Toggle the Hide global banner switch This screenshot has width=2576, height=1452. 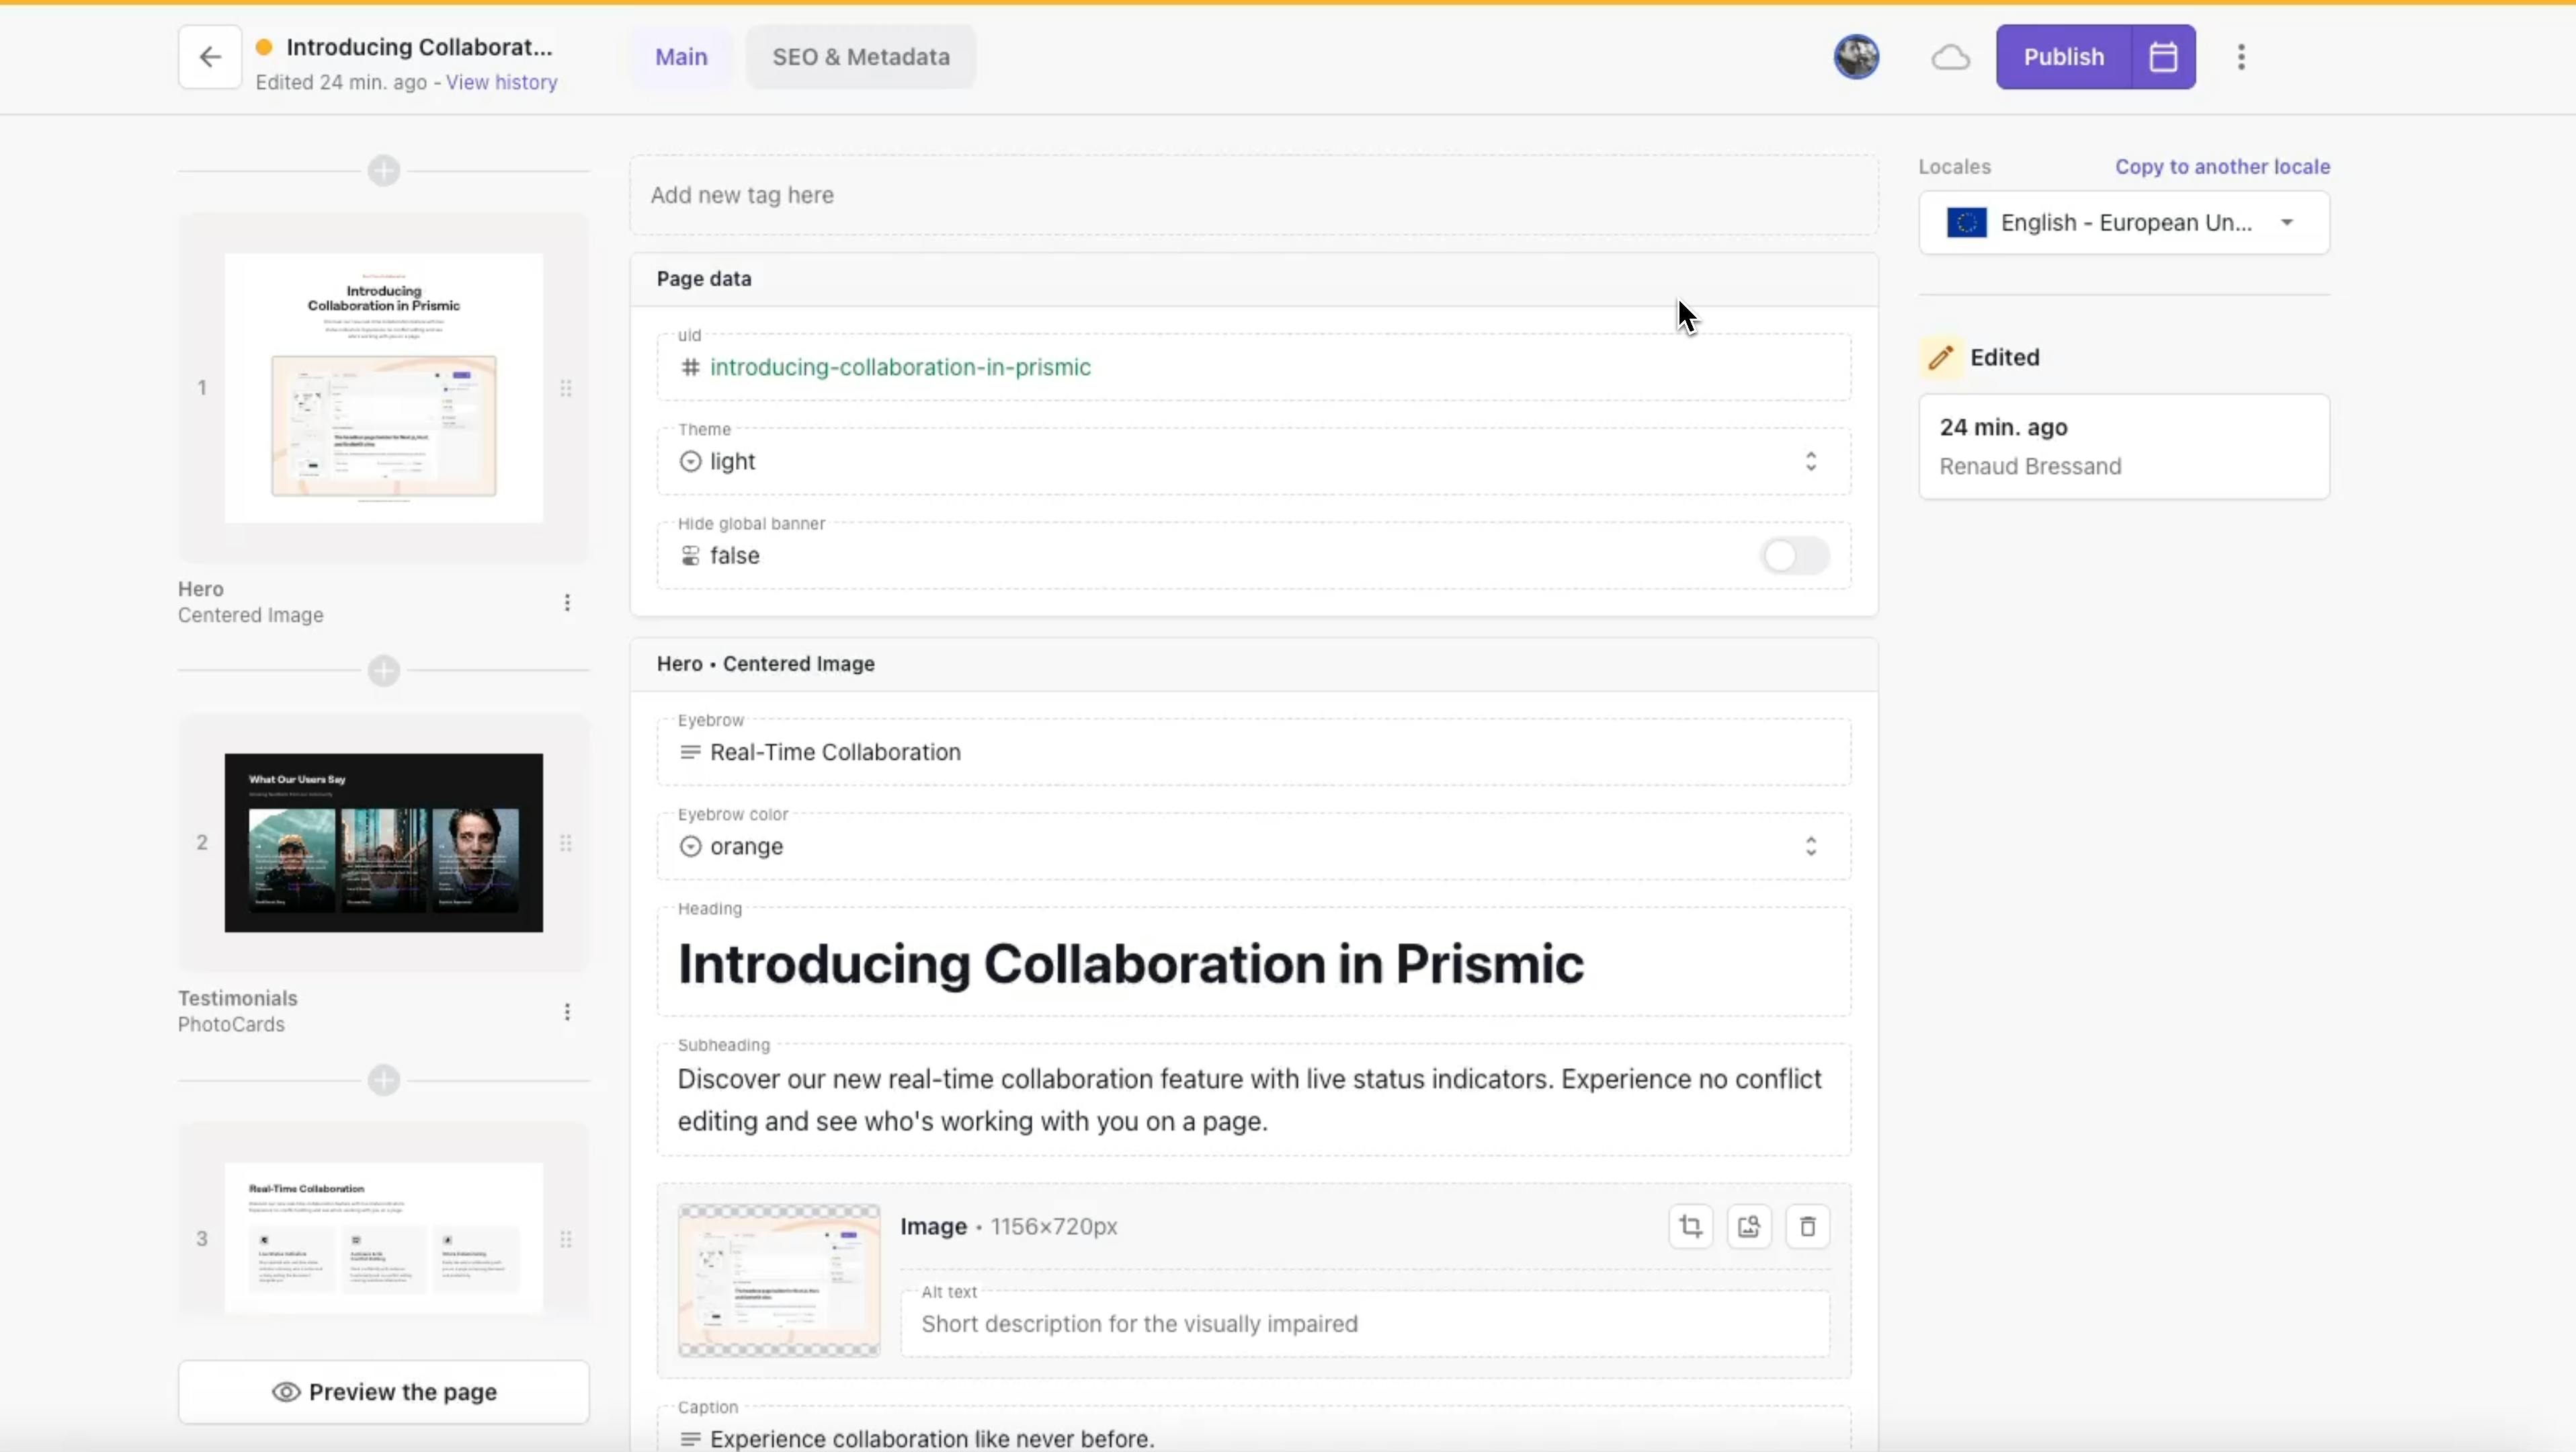(1795, 555)
